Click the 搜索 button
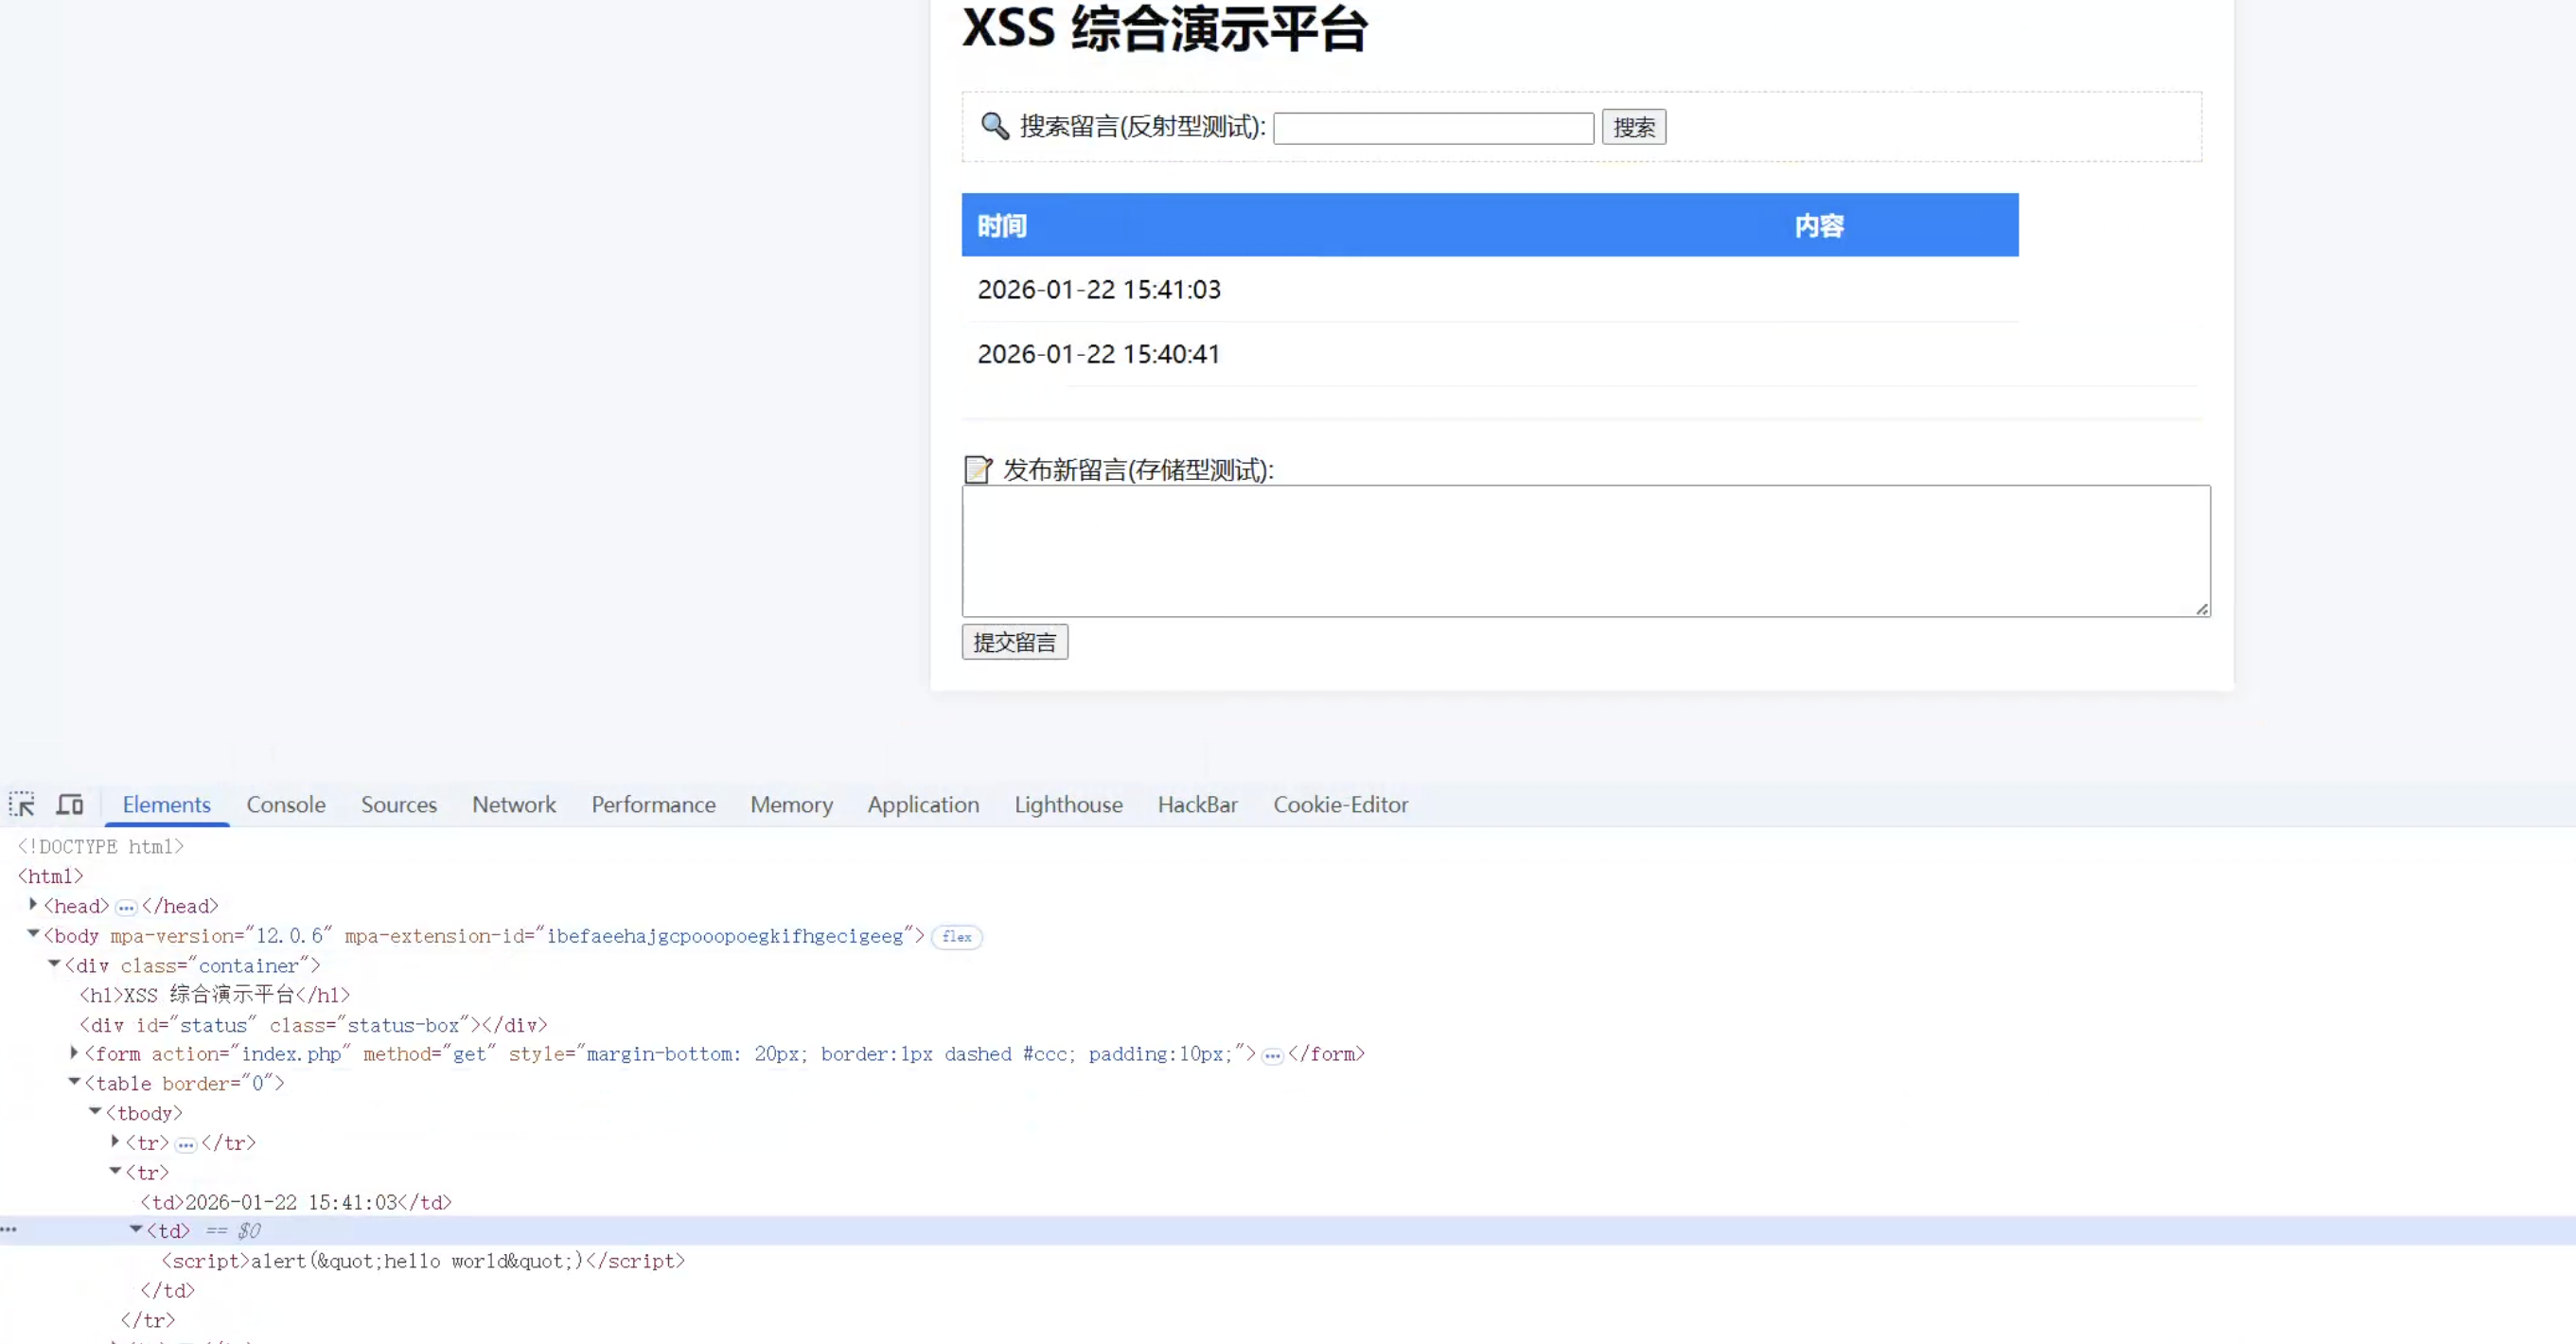 point(1634,127)
